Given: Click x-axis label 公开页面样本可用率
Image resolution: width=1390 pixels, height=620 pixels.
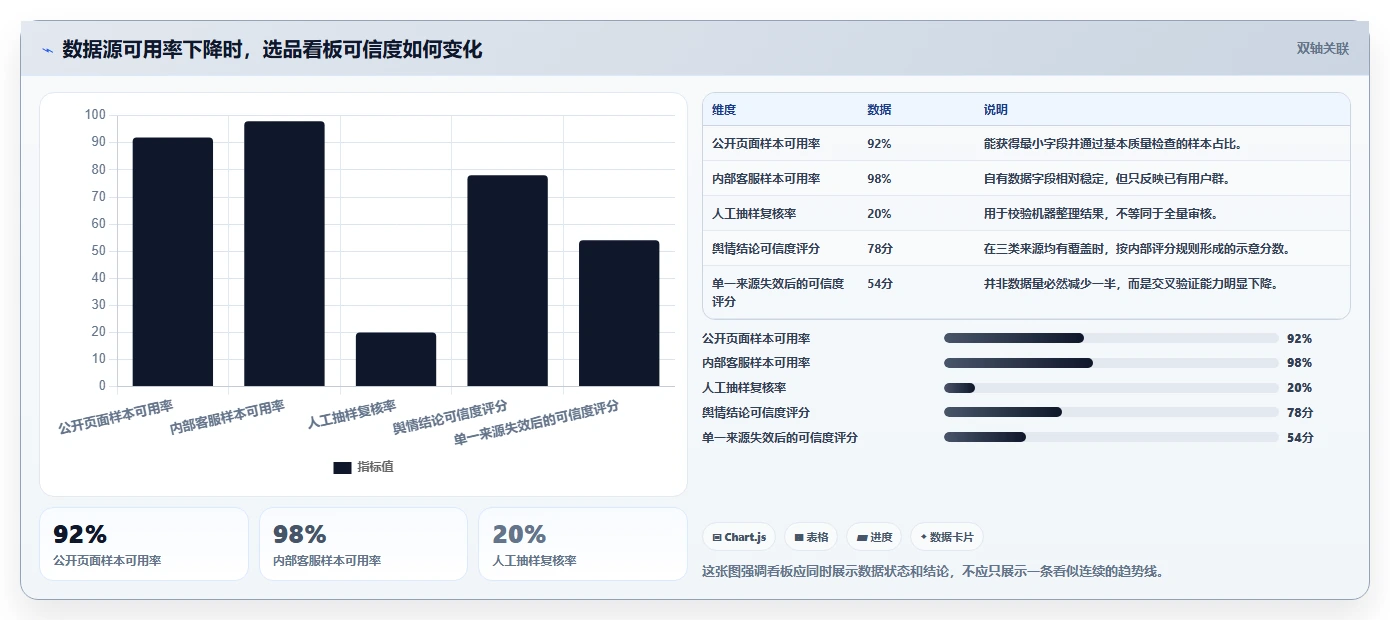Looking at the screenshot, I should click(x=116, y=417).
